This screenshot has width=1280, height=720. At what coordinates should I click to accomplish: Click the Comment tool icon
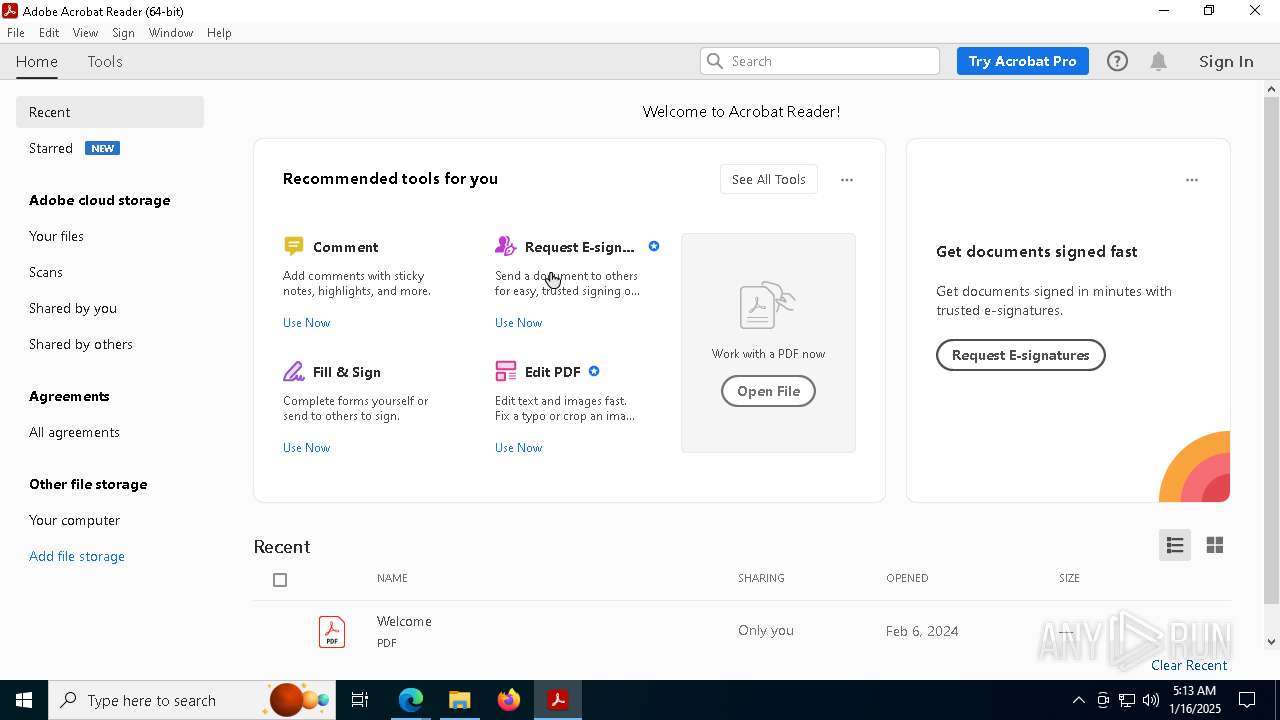(293, 246)
